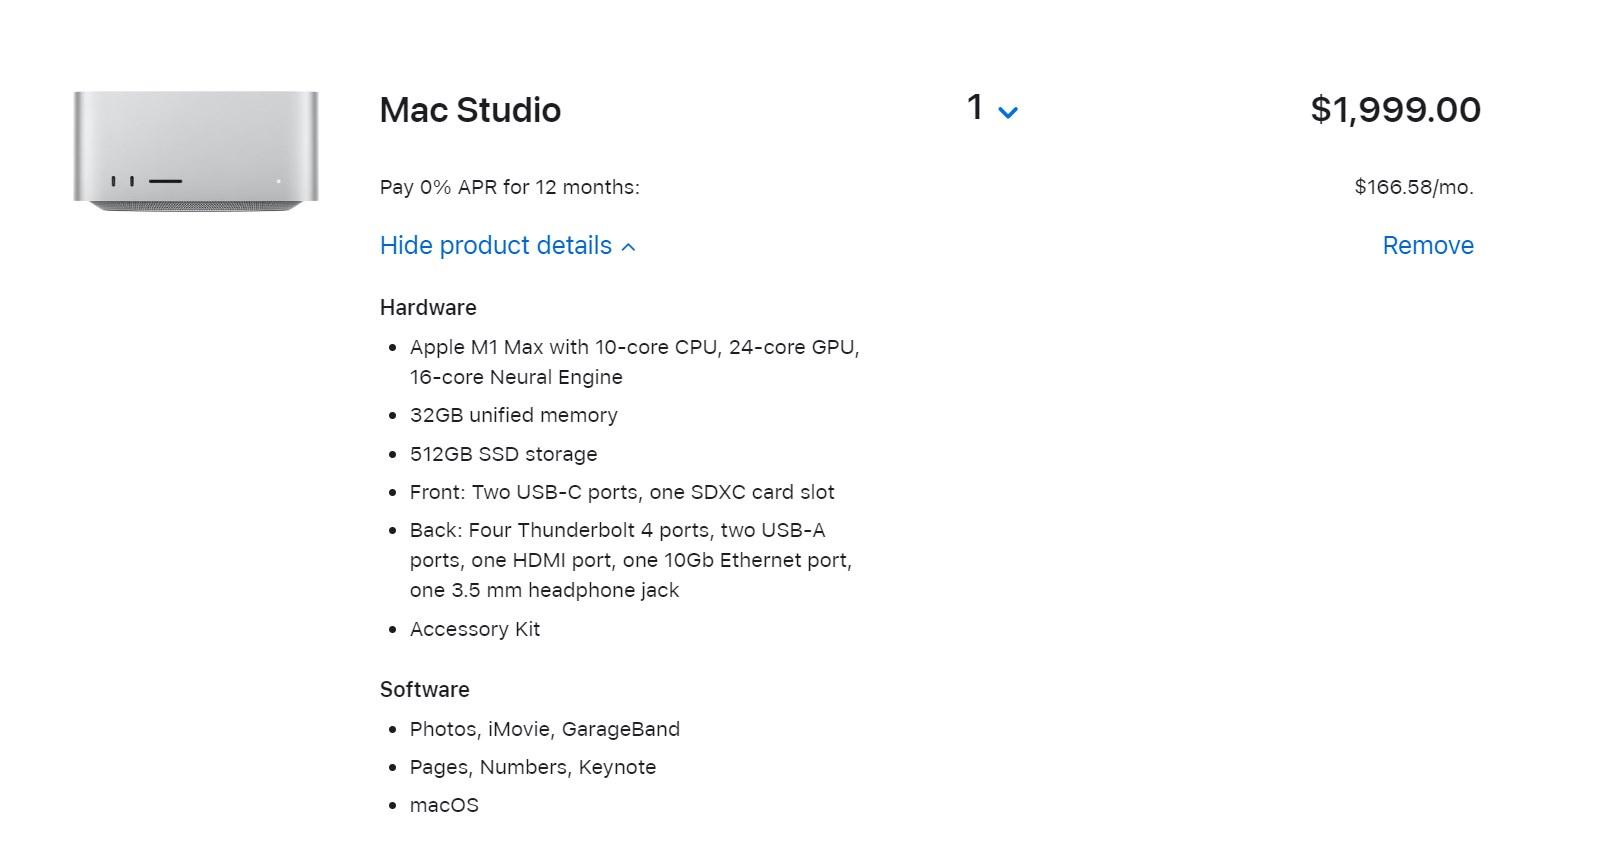Viewport: 1618px width, 841px height.
Task: Open the quantity dropdown showing 1
Action: pyautogui.click(x=992, y=108)
